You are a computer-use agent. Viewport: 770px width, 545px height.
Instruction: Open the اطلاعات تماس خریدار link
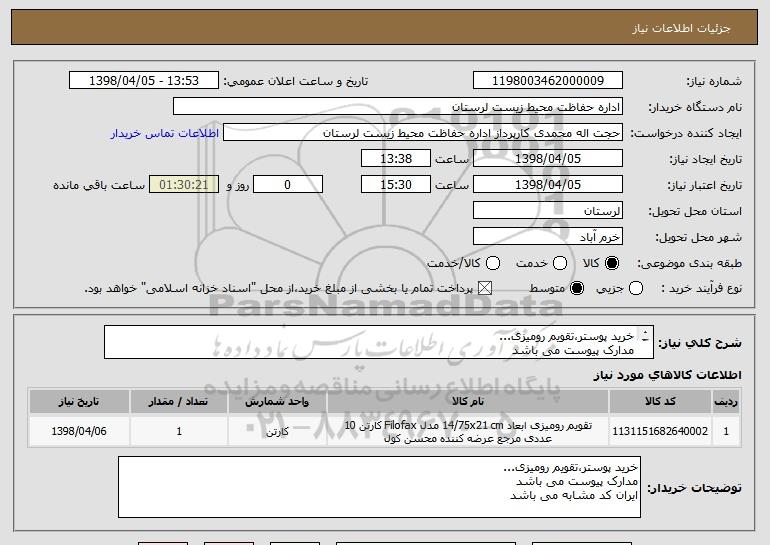click(x=165, y=133)
